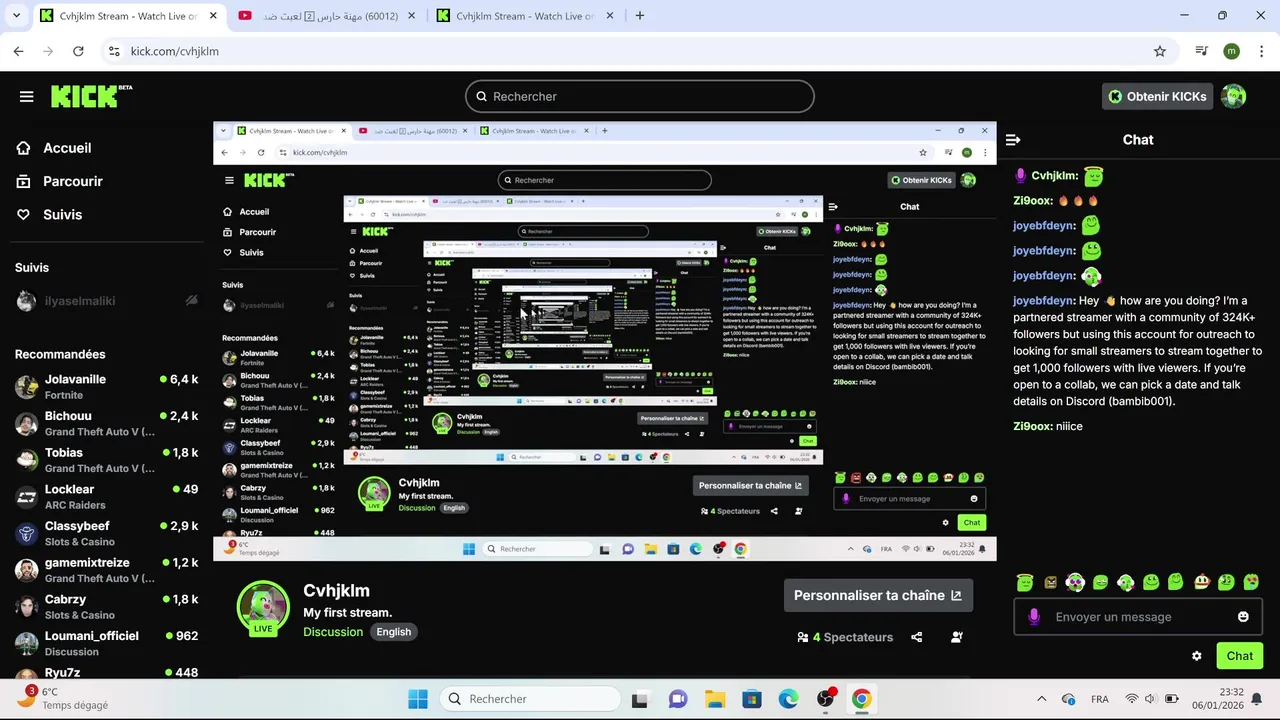Click the user-check icon beside share
1280x720 pixels.
957,637
